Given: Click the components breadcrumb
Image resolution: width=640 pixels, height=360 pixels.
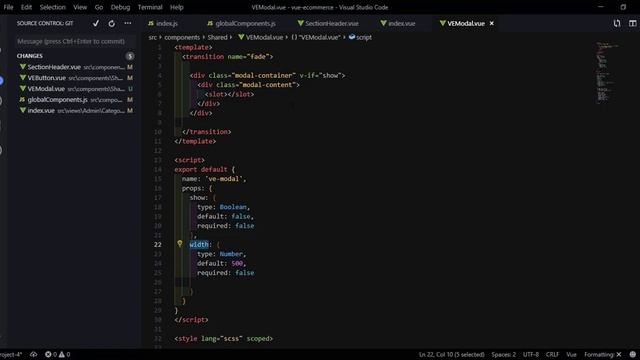Looking at the screenshot, I should pos(182,37).
